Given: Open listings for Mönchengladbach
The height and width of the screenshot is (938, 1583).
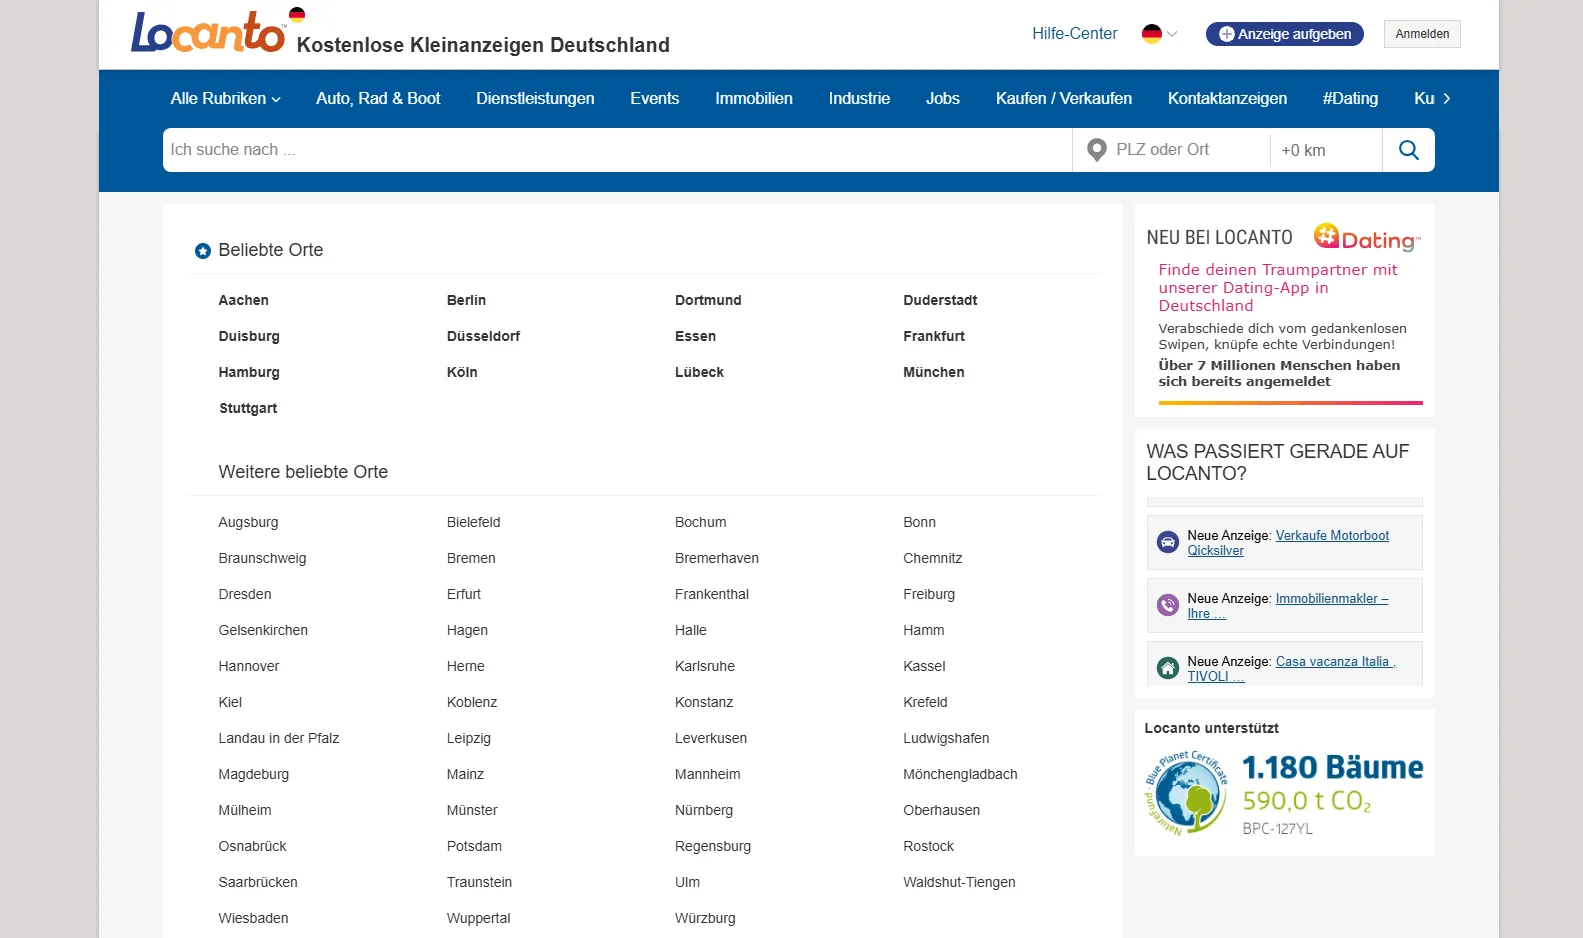Looking at the screenshot, I should tap(960, 774).
